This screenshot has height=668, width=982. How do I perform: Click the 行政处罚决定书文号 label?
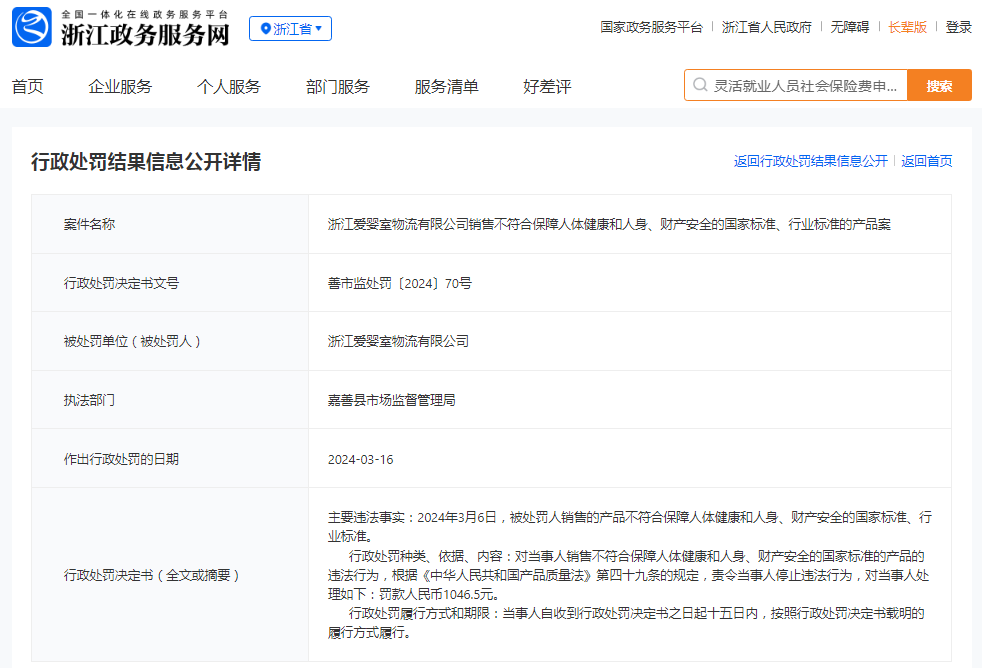point(121,283)
